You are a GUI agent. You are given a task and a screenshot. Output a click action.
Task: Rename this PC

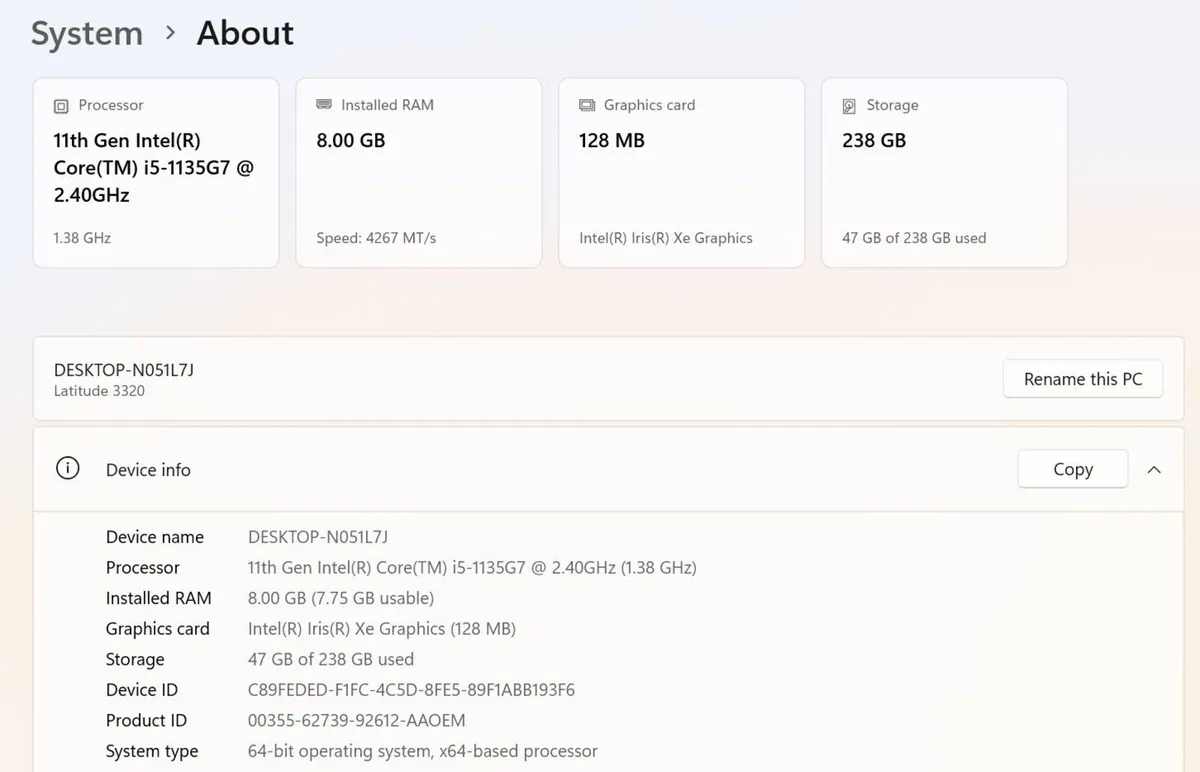[x=1083, y=379]
